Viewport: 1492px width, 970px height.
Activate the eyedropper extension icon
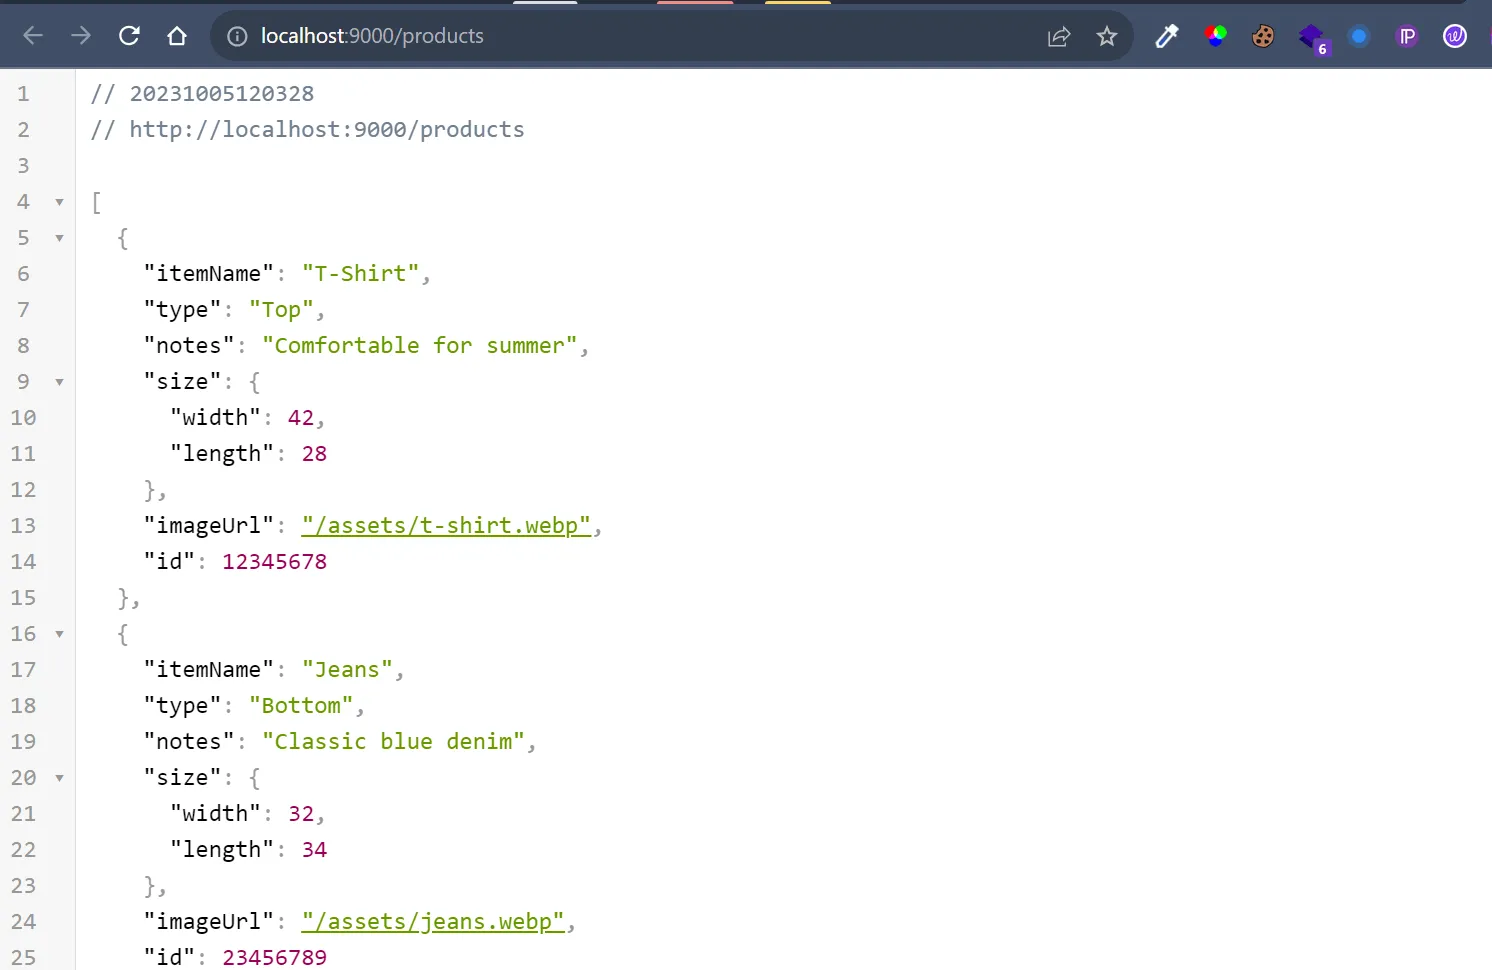point(1166,36)
